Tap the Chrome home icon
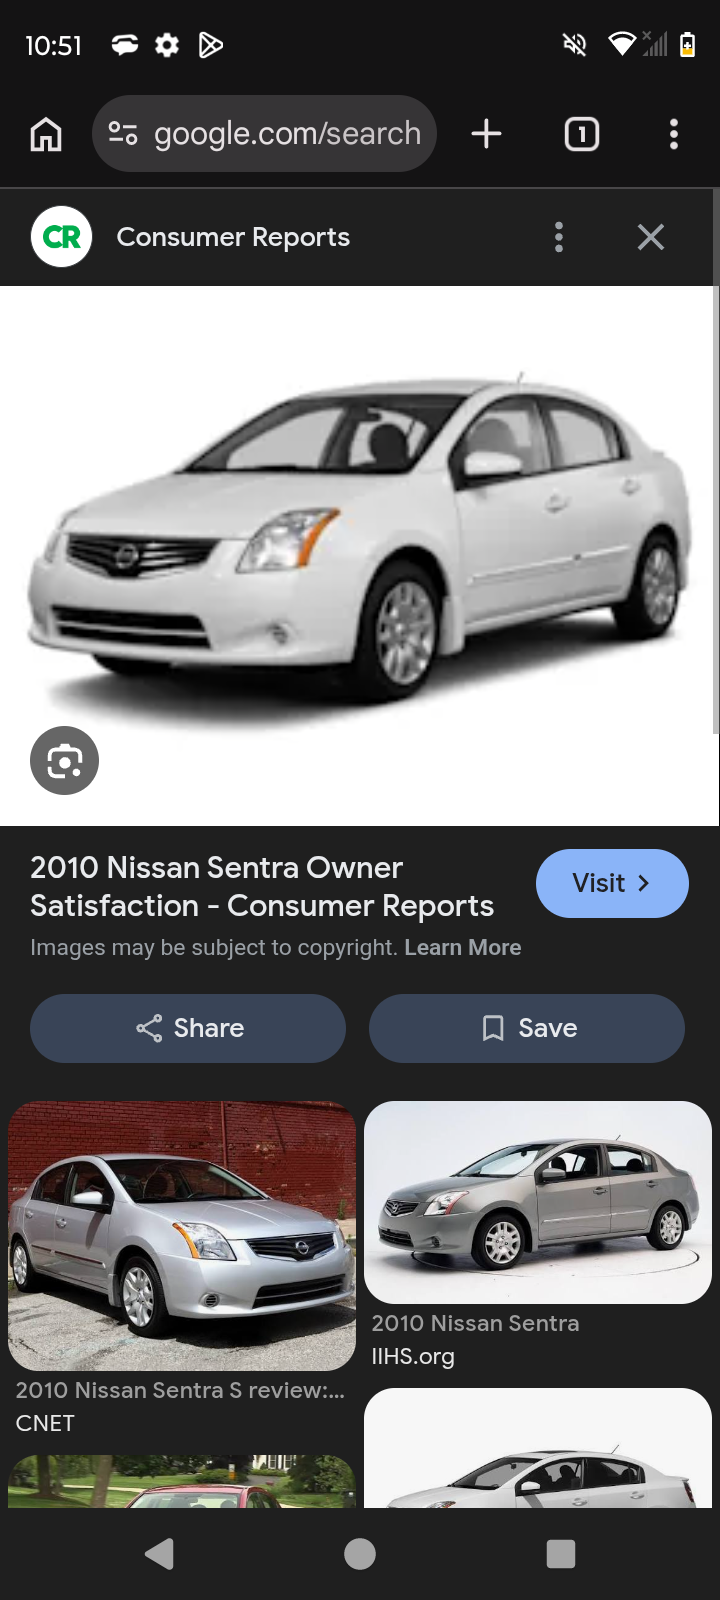 click(46, 134)
